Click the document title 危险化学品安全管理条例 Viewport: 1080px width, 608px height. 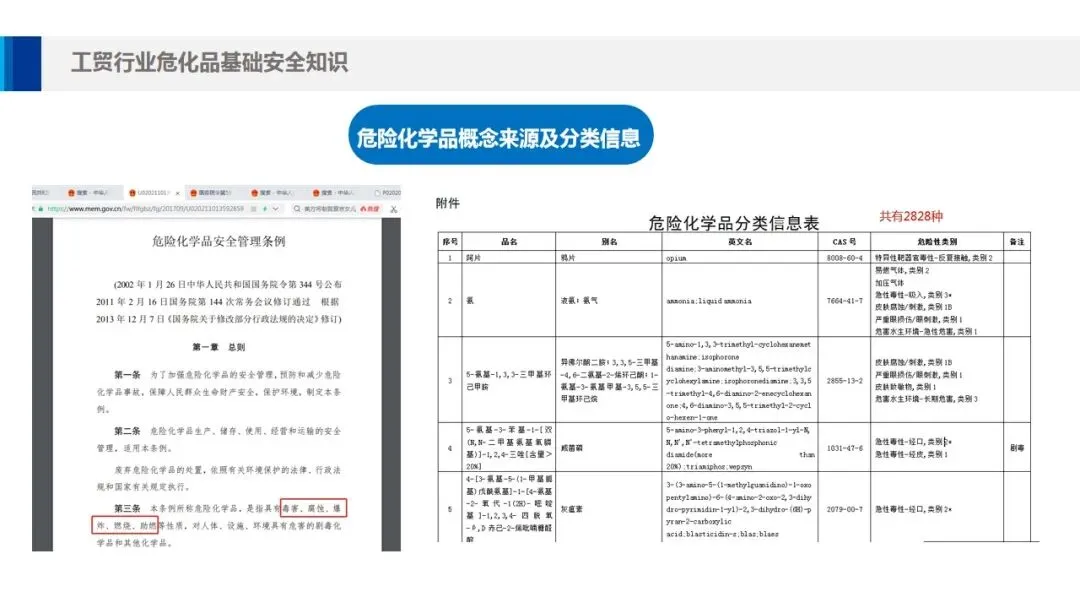tap(218, 241)
